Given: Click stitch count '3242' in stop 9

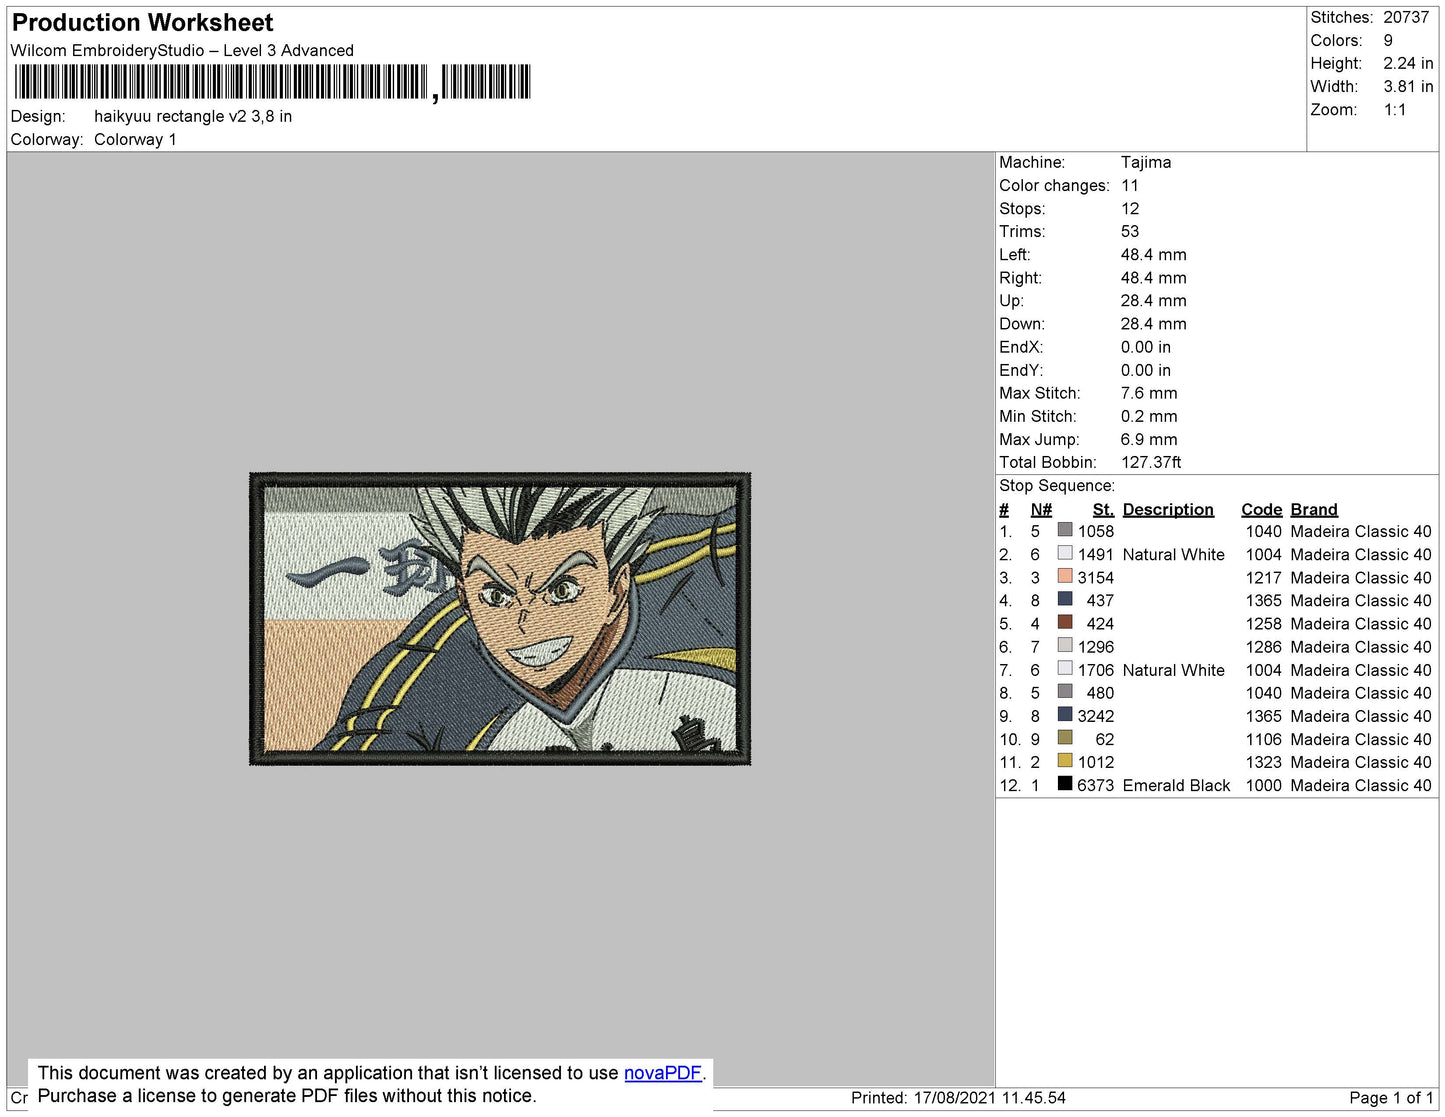Looking at the screenshot, I should [x=1095, y=716].
